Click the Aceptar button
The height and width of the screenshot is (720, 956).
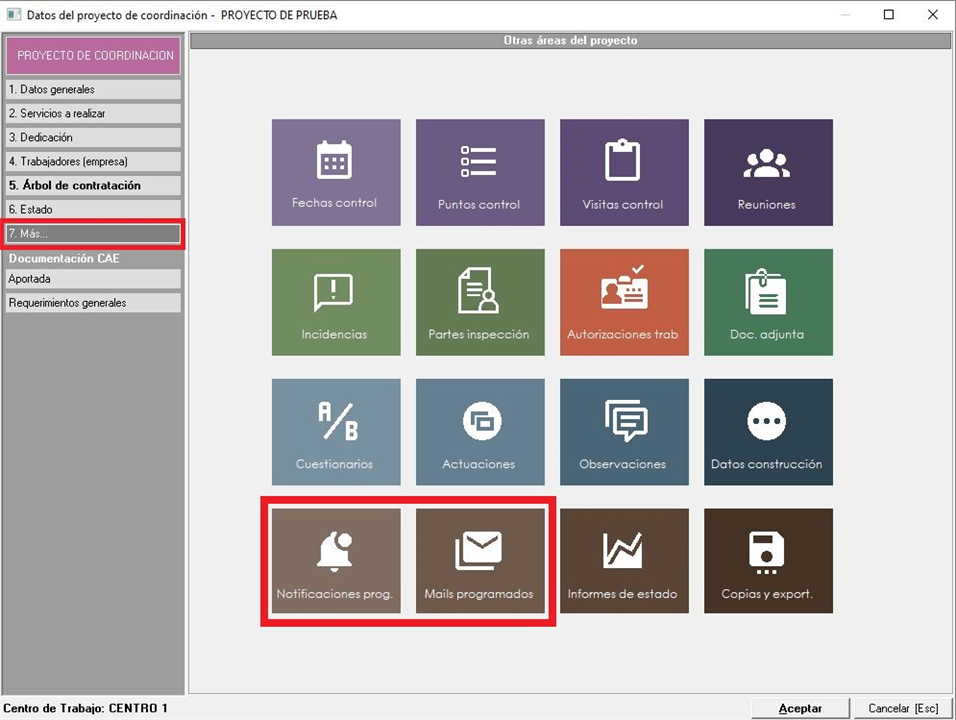point(800,708)
